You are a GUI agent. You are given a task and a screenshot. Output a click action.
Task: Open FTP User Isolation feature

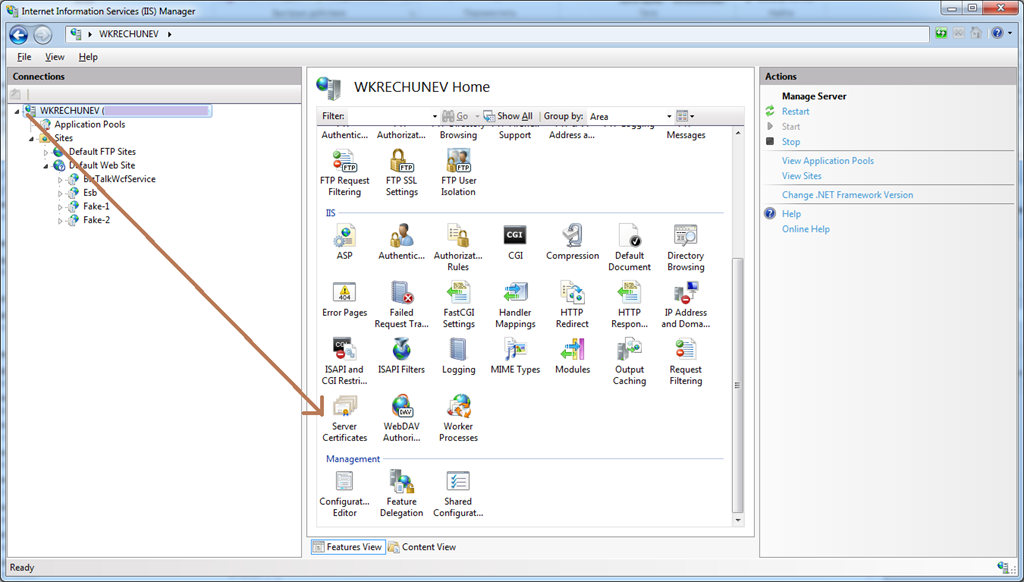[x=458, y=172]
